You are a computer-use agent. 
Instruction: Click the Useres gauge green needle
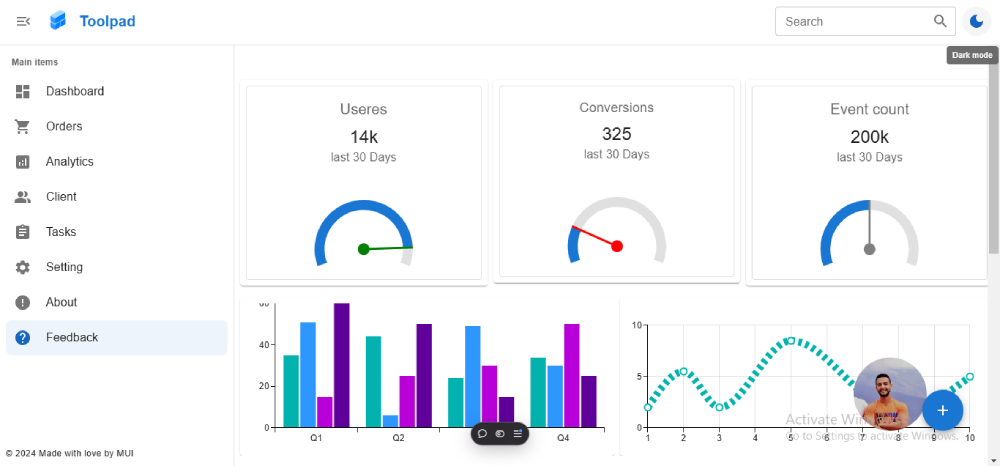386,248
